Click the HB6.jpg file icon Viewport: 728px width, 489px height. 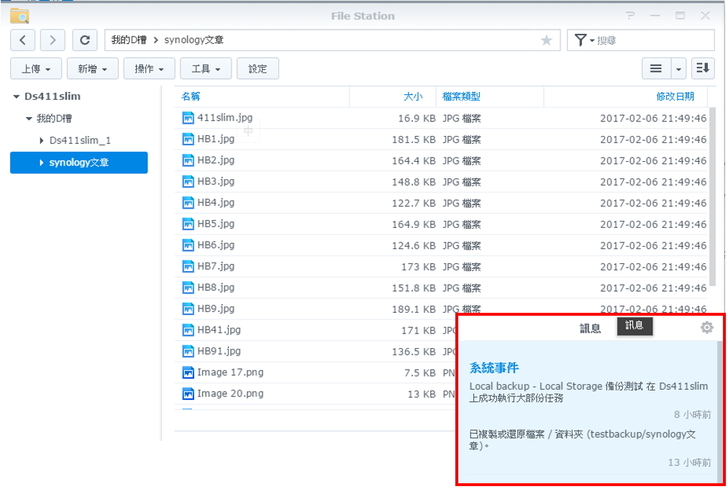188,245
